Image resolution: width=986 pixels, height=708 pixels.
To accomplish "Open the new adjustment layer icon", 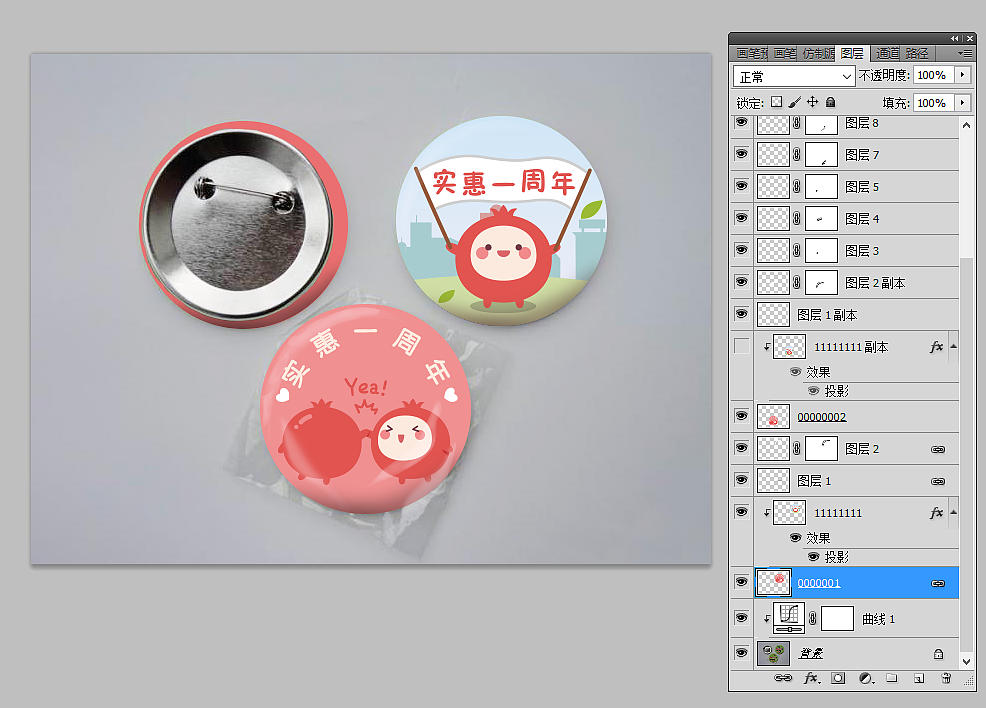I will coord(866,678).
